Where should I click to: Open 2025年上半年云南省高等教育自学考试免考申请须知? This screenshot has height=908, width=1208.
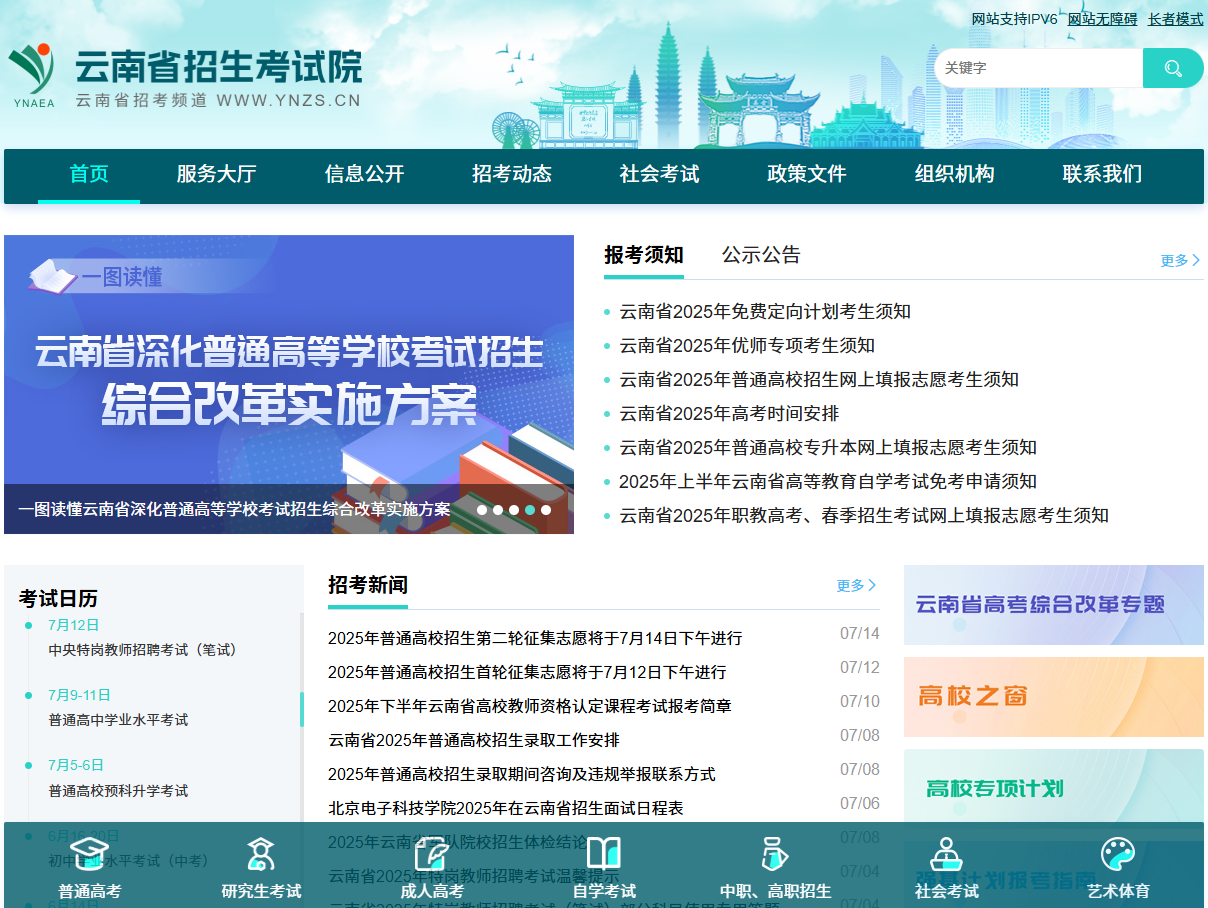coord(828,482)
